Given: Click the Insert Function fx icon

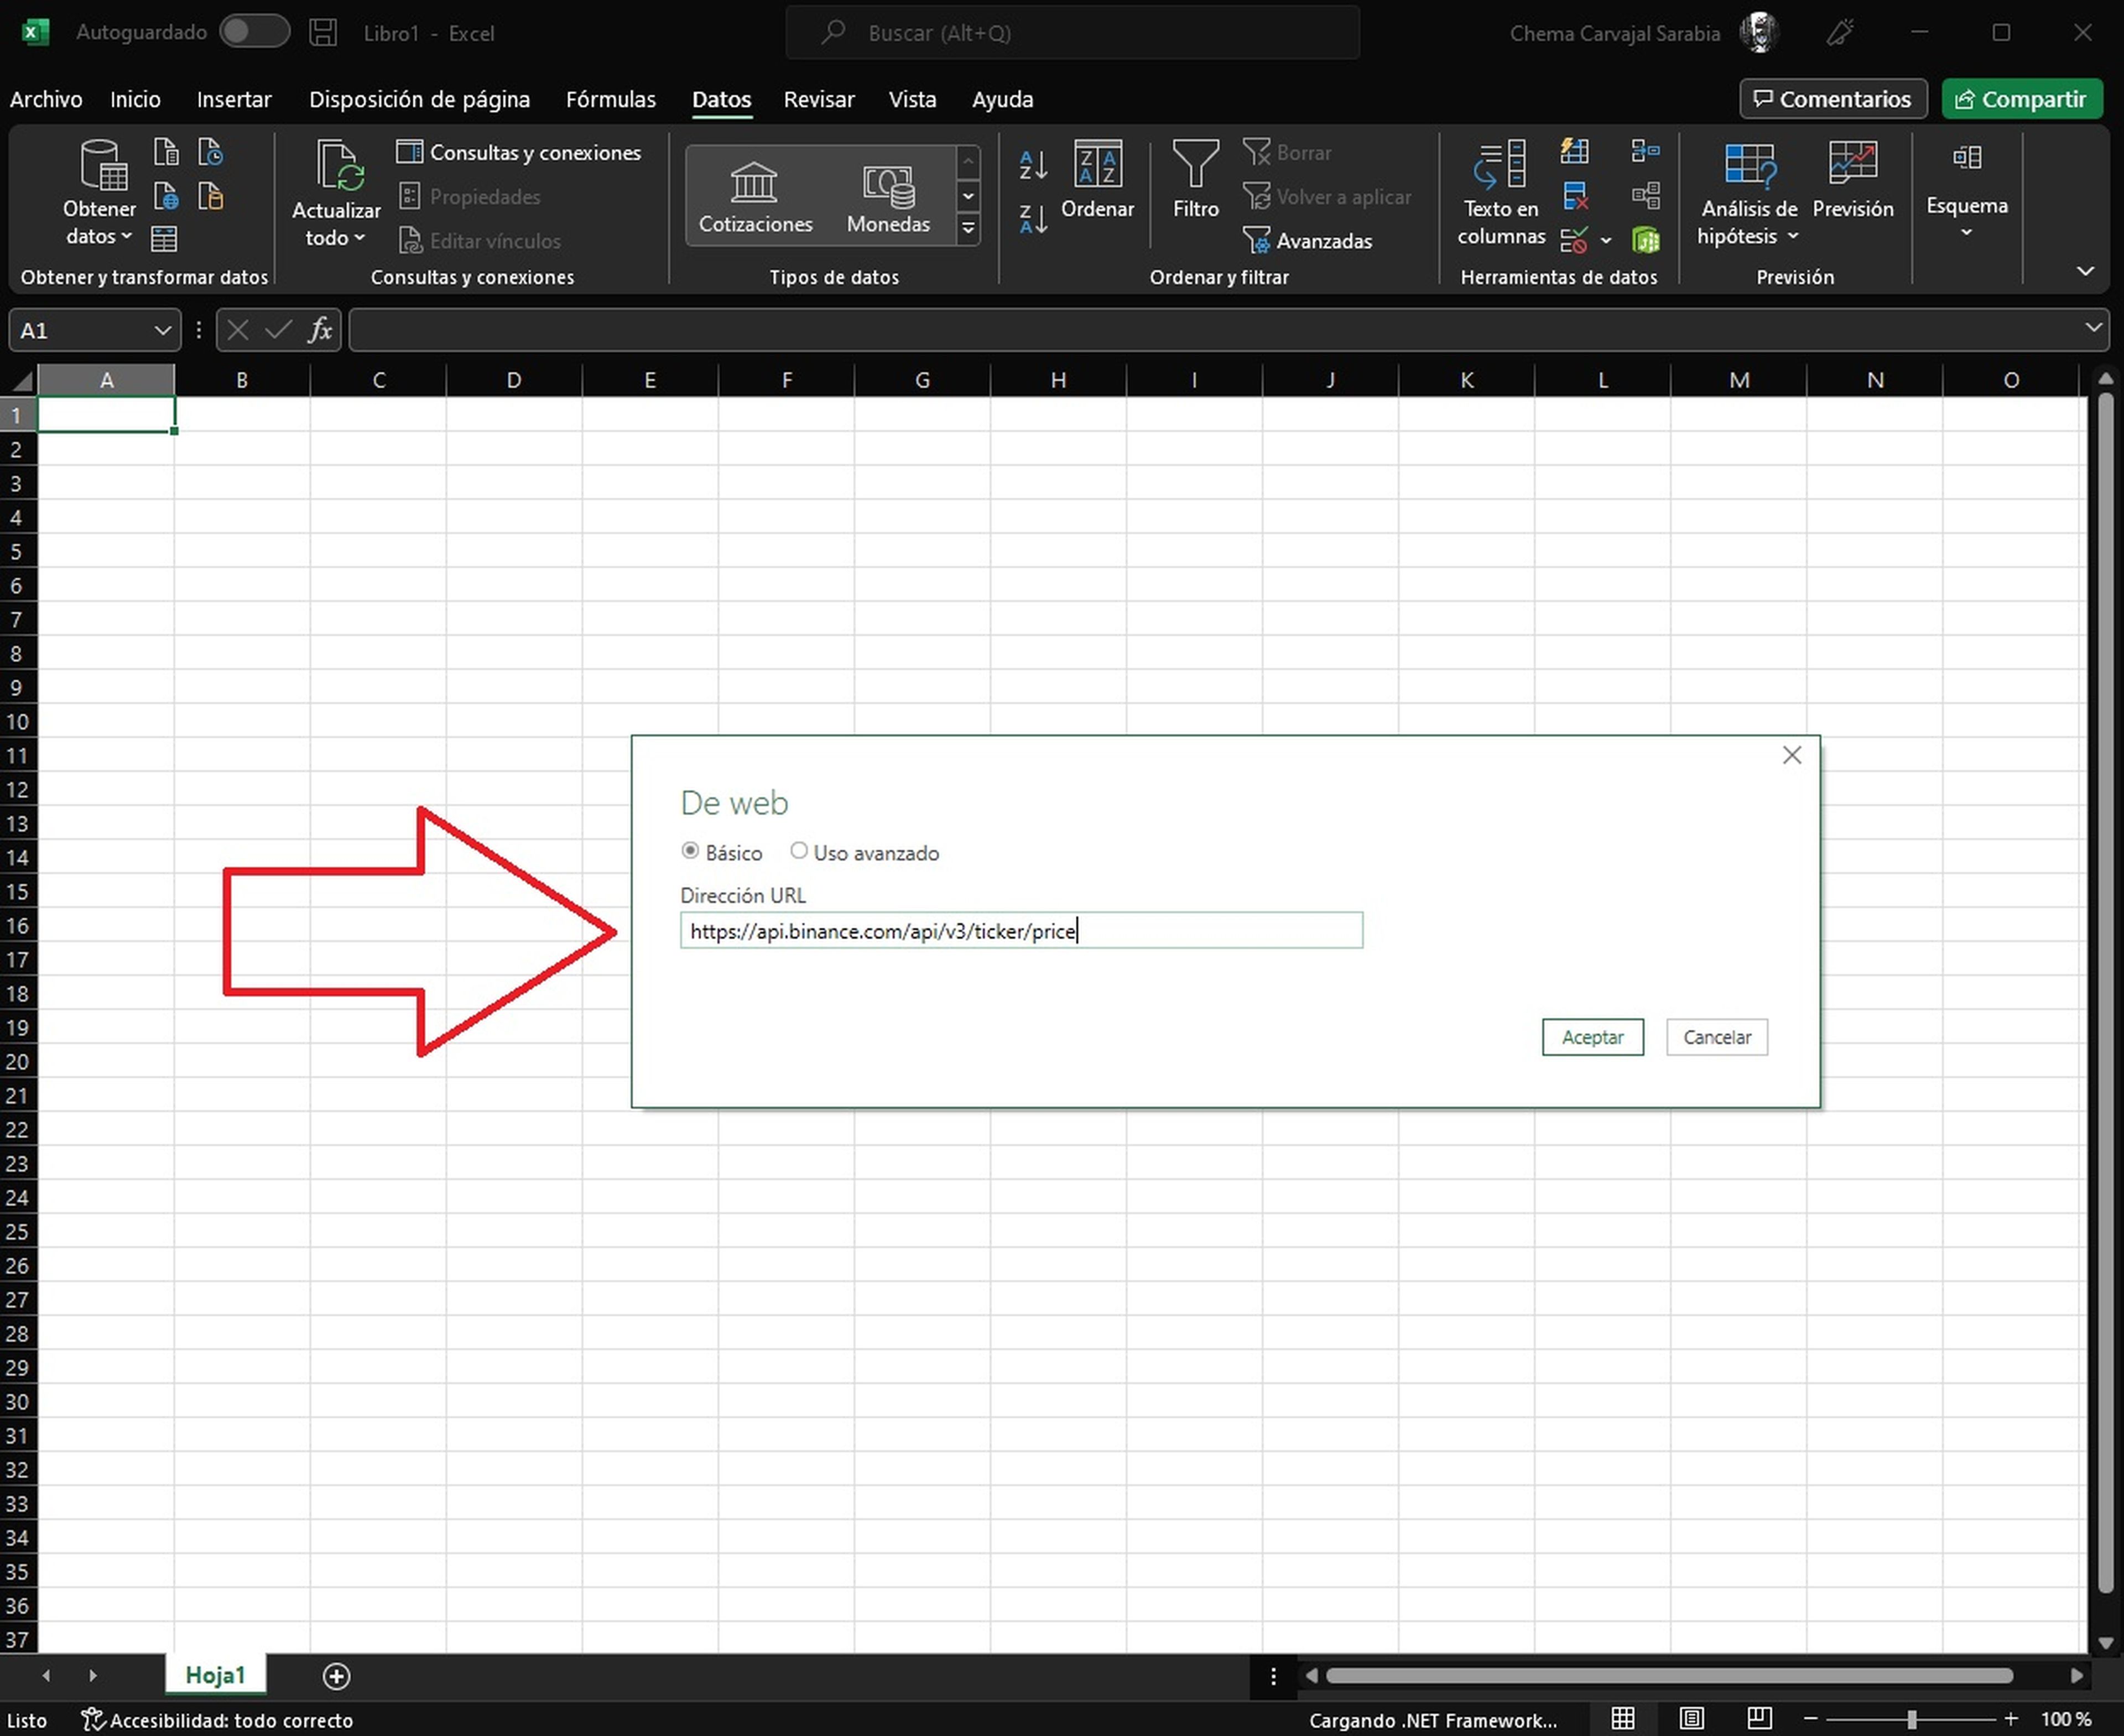Looking at the screenshot, I should point(320,330).
